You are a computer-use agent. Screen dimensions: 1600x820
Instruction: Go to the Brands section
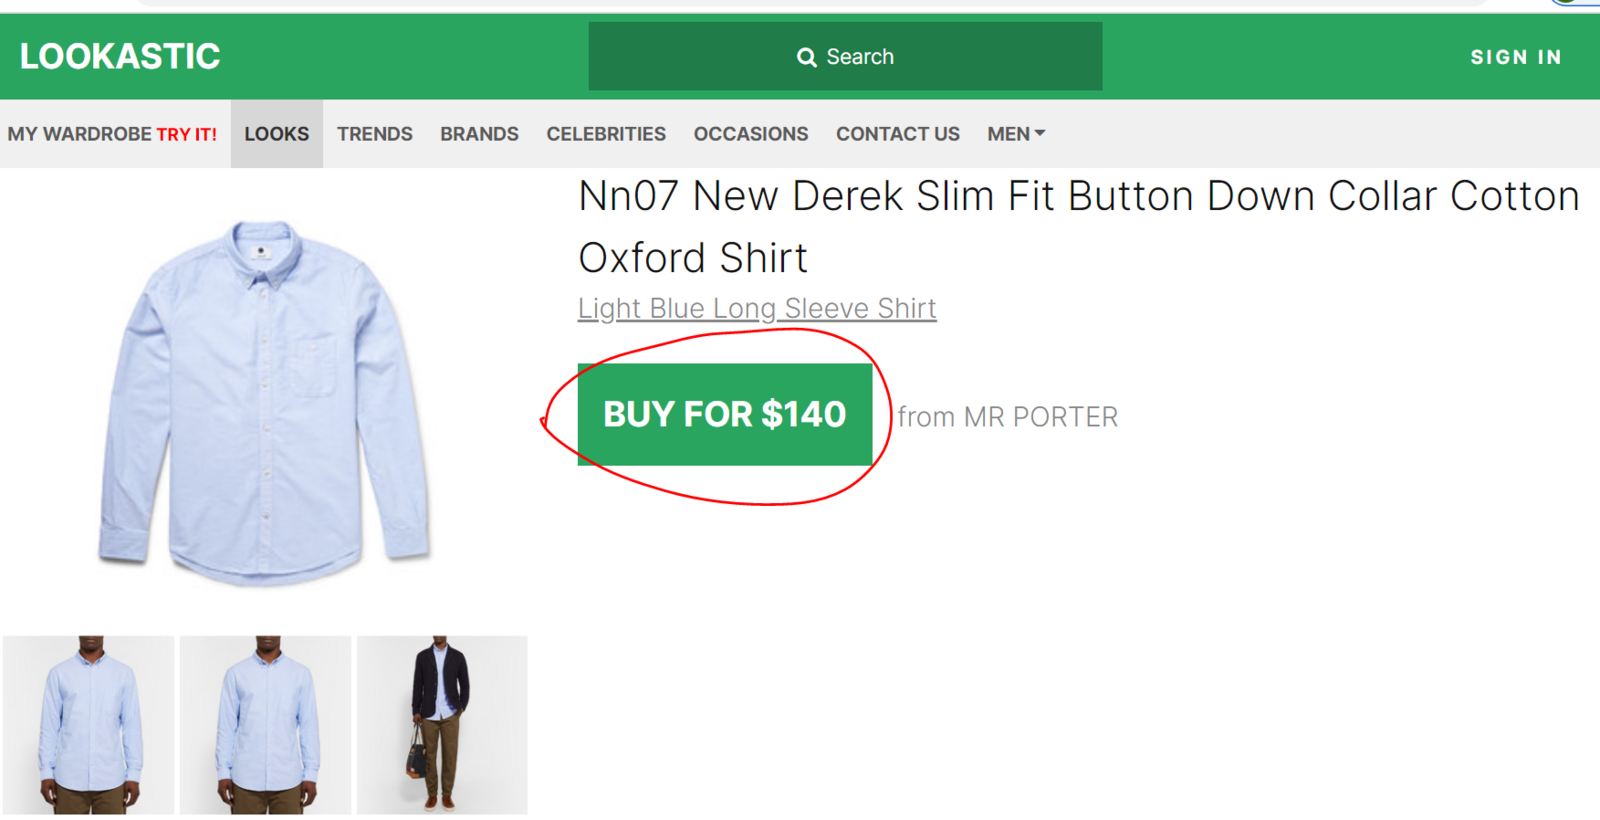tap(479, 134)
